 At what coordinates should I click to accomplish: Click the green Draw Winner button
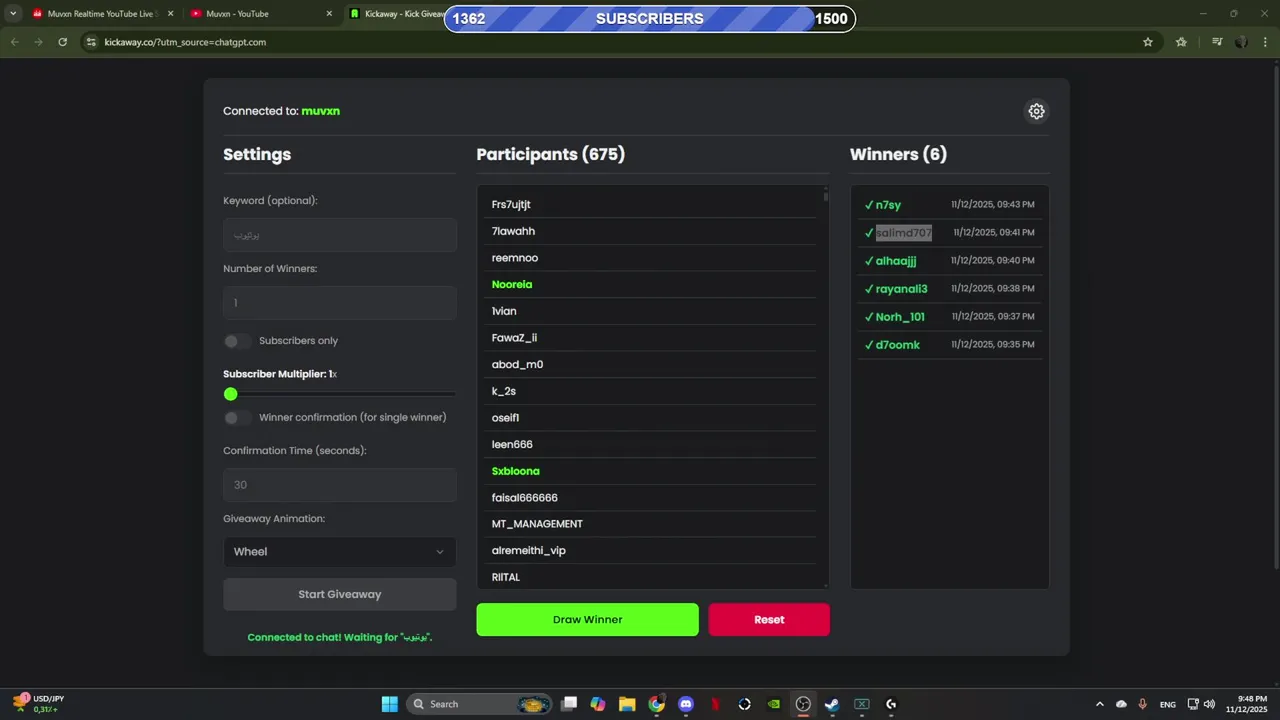(587, 619)
